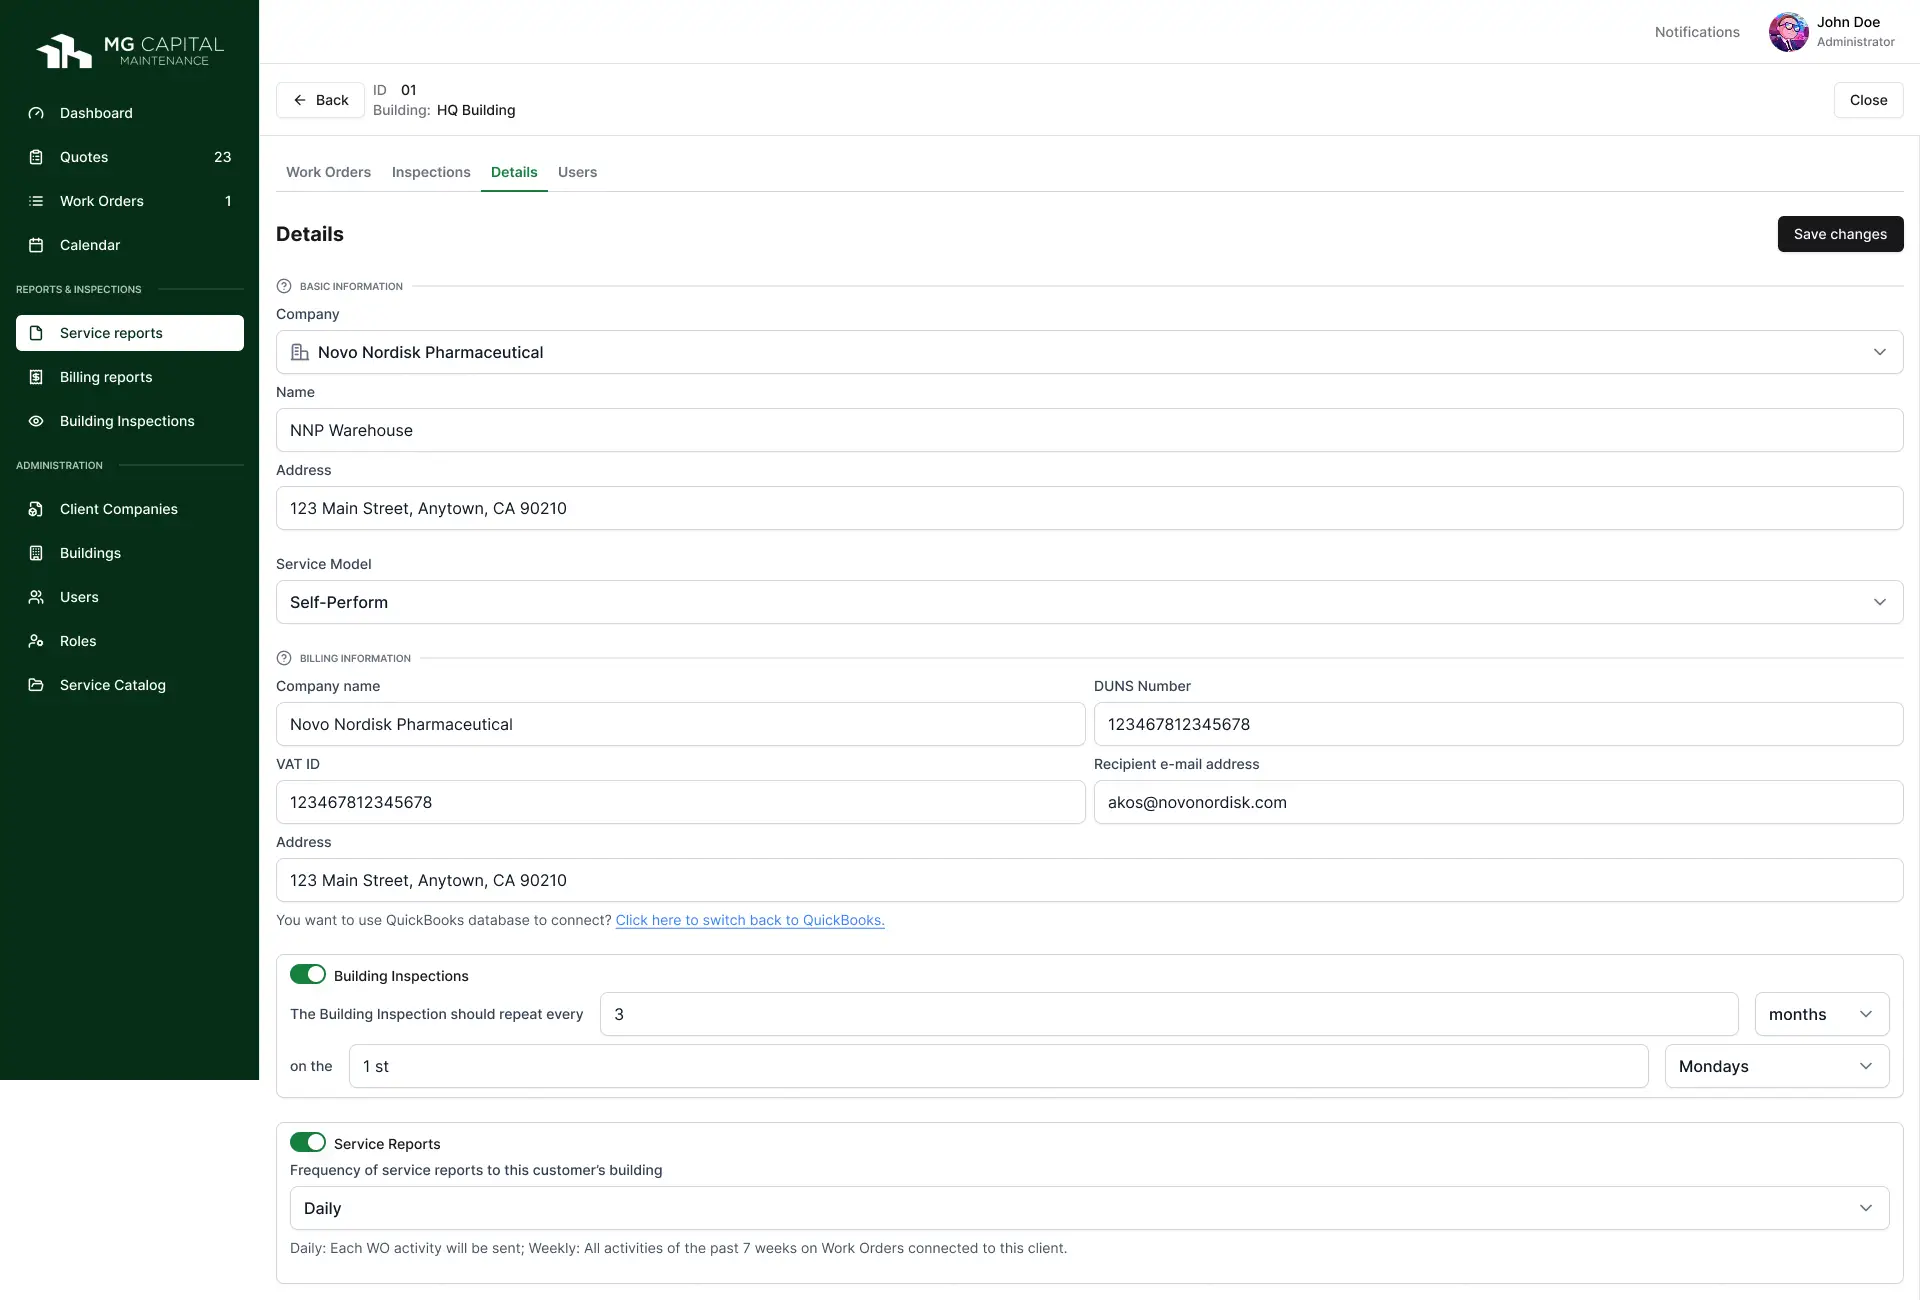Click the Calendar icon in sidebar
Viewport: 1920px width, 1300px height.
tap(36, 245)
